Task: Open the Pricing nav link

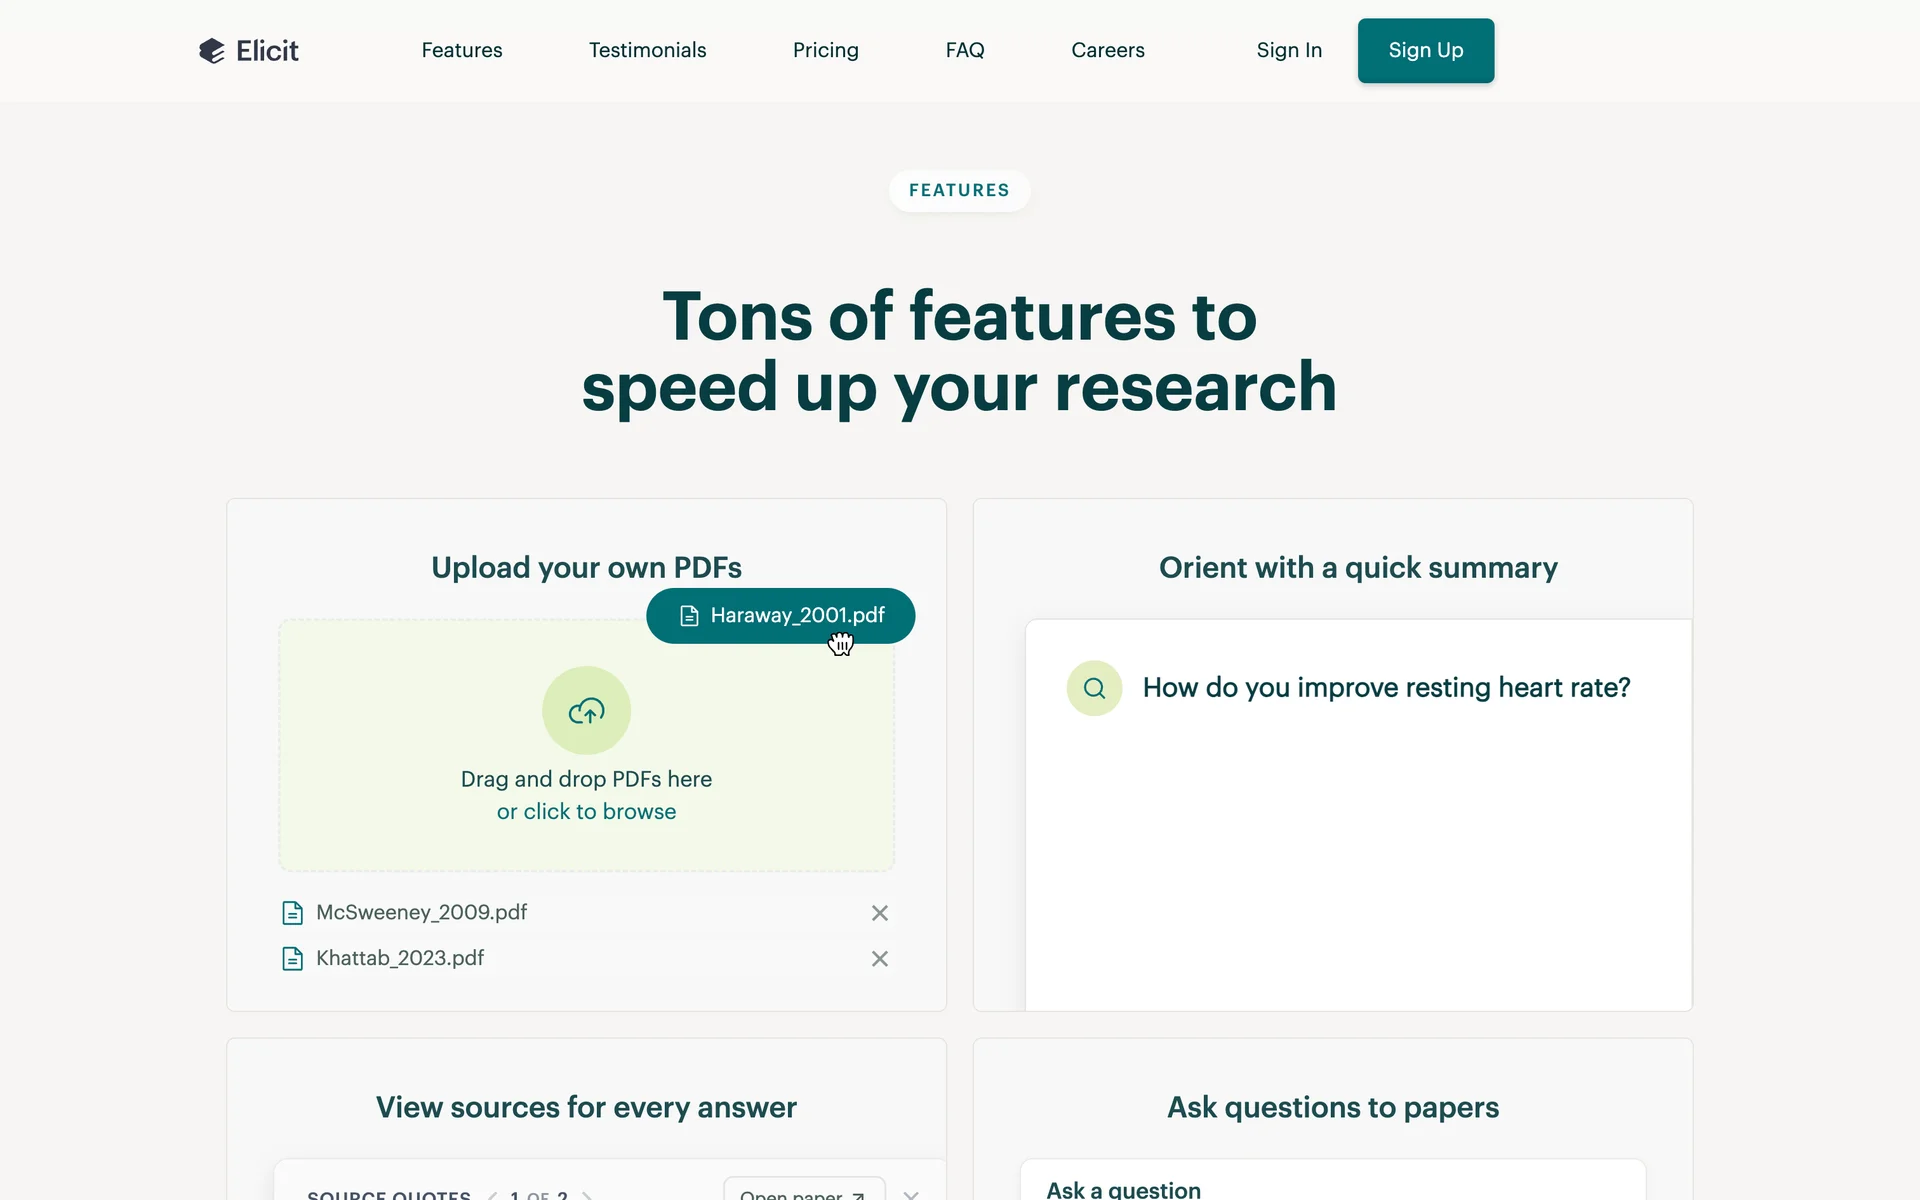Action: 825,50
